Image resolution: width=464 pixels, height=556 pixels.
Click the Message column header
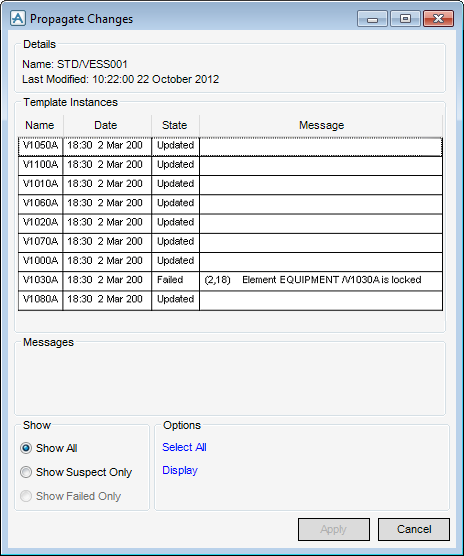click(x=321, y=125)
